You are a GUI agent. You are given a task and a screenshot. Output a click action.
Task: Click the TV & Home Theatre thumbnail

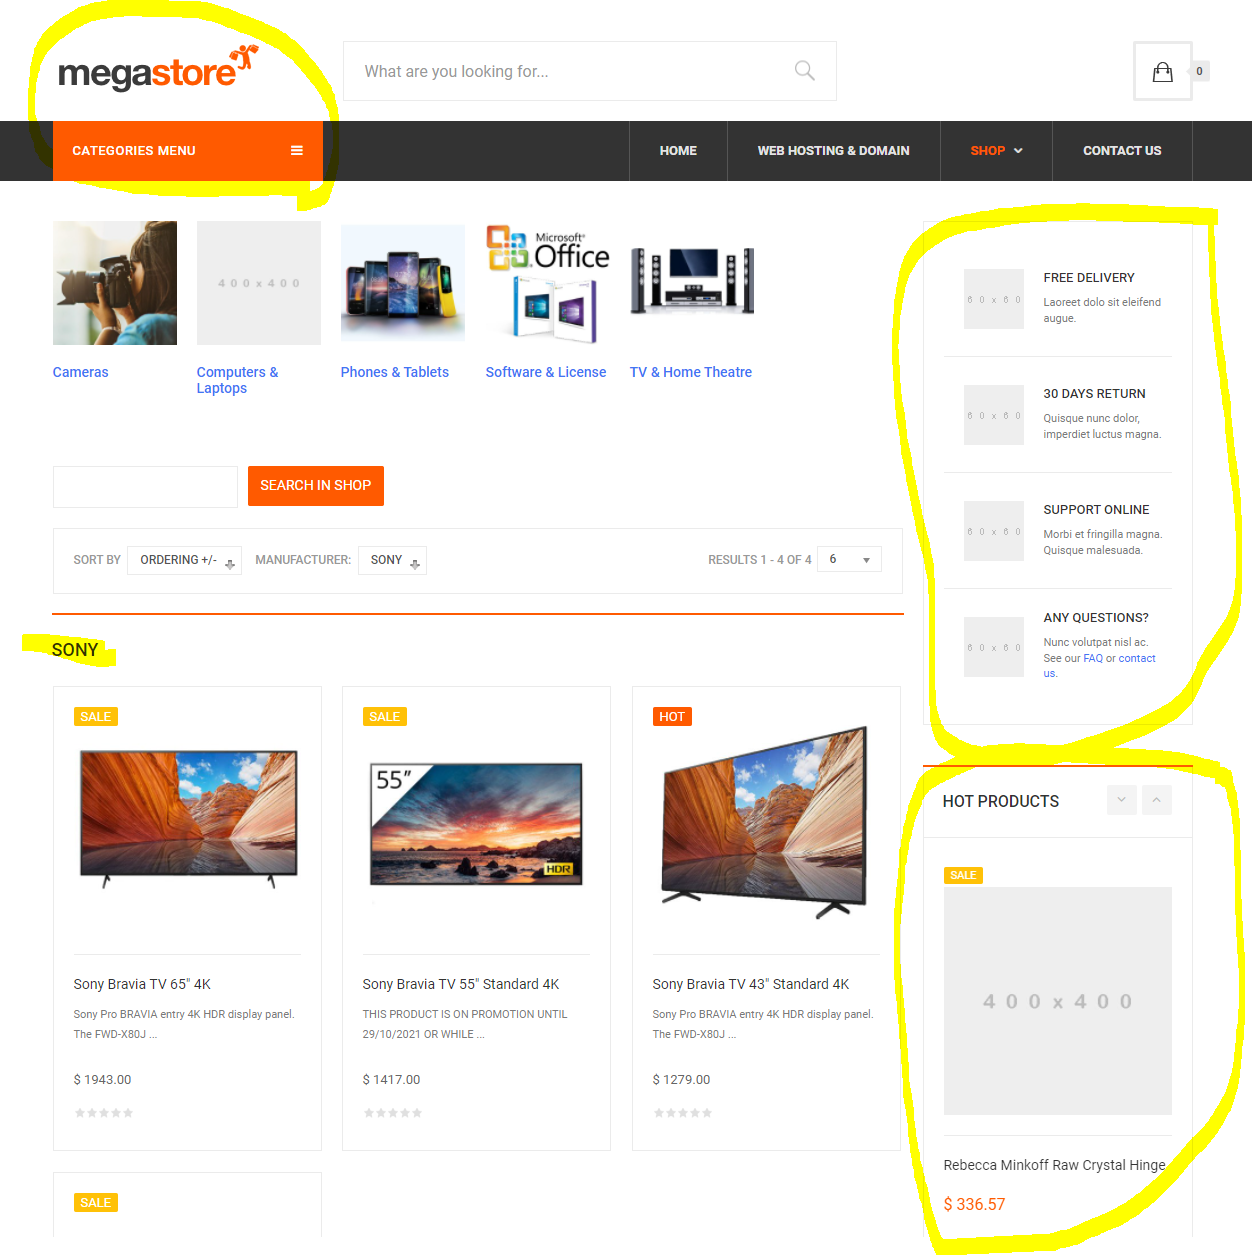[x=692, y=283]
